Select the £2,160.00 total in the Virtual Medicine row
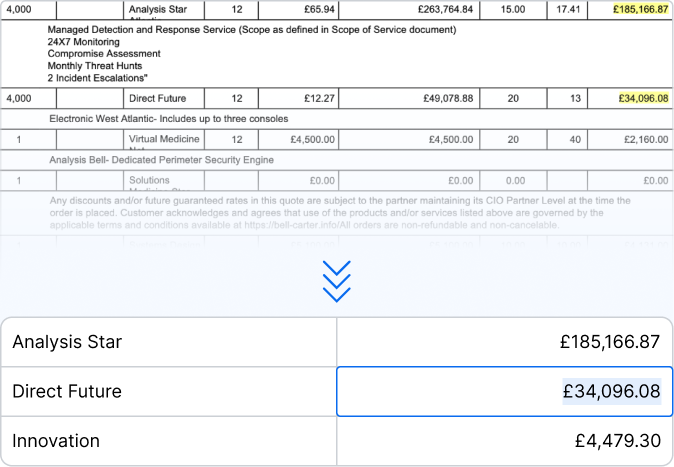The height and width of the screenshot is (467, 674). click(x=645, y=139)
